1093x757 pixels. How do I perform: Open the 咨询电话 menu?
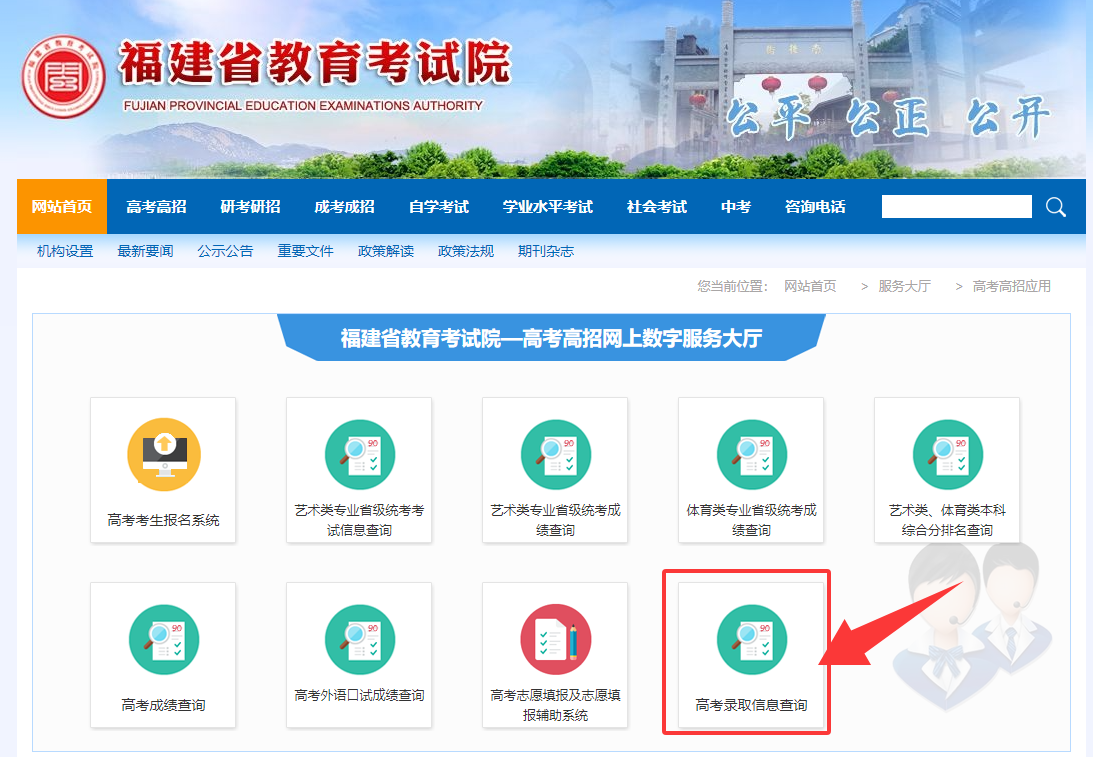tap(815, 206)
